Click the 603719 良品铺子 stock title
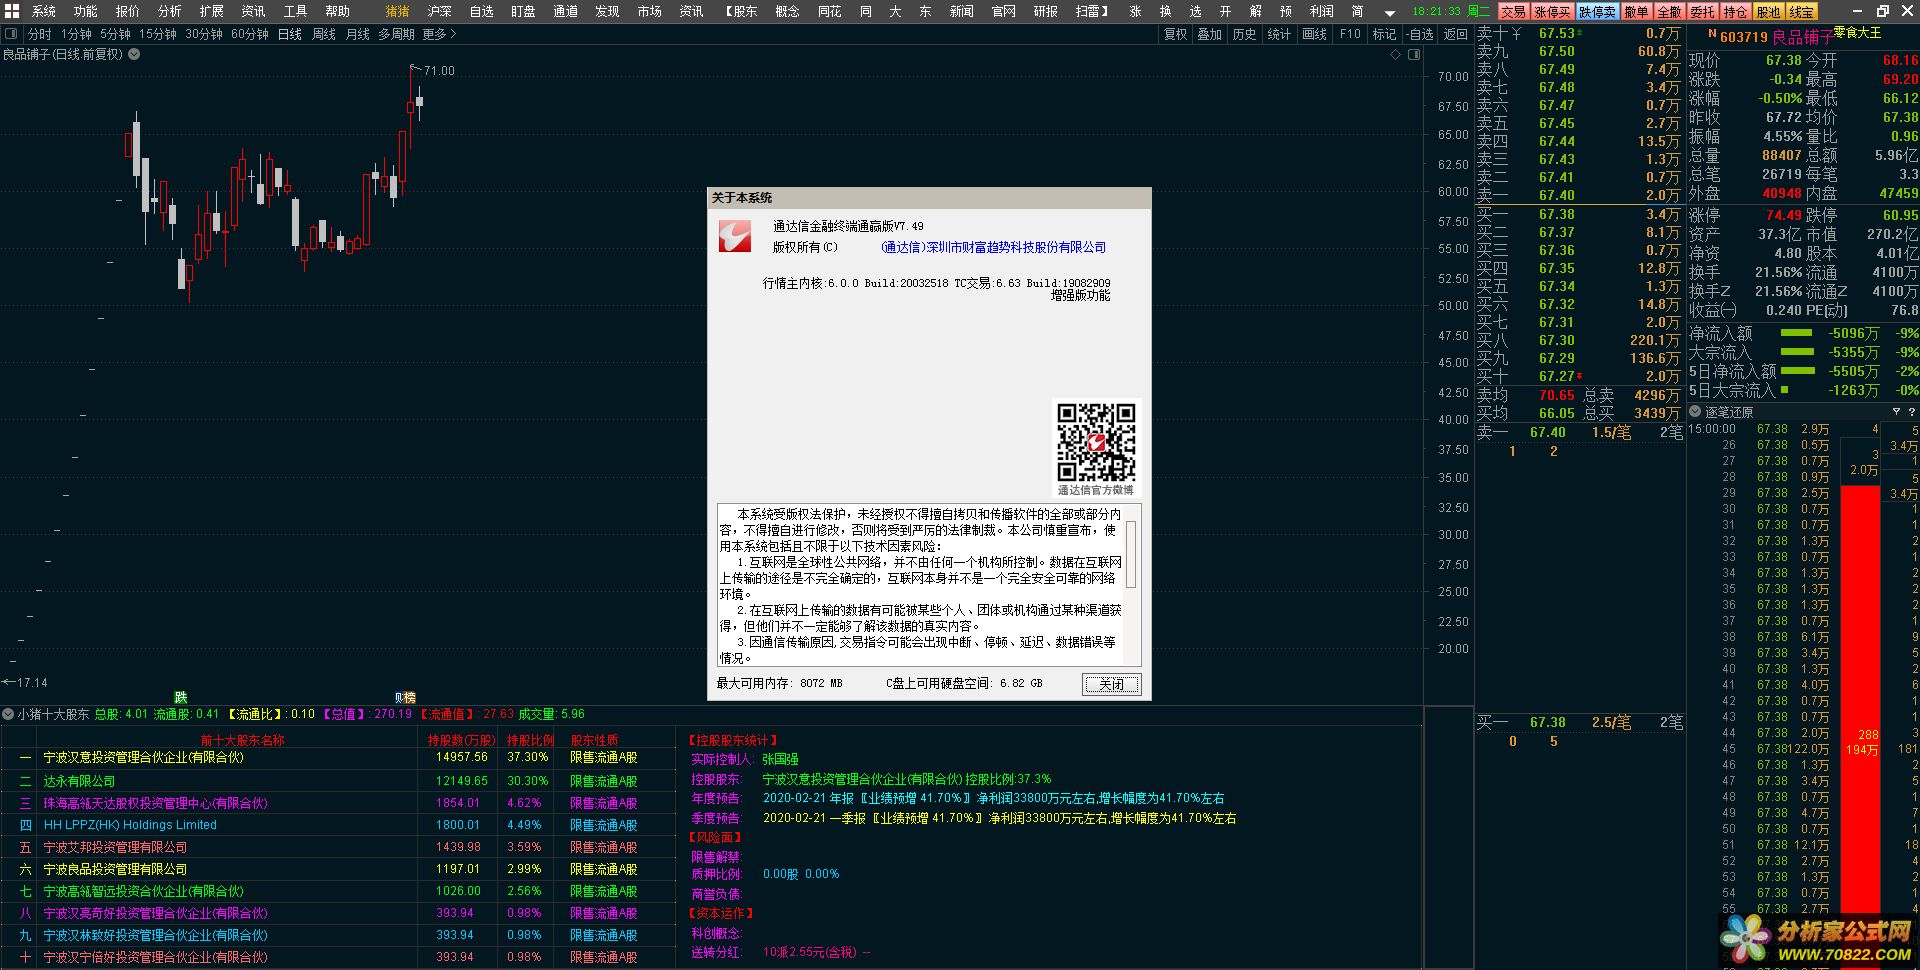This screenshot has height=970, width=1920. tap(1776, 37)
